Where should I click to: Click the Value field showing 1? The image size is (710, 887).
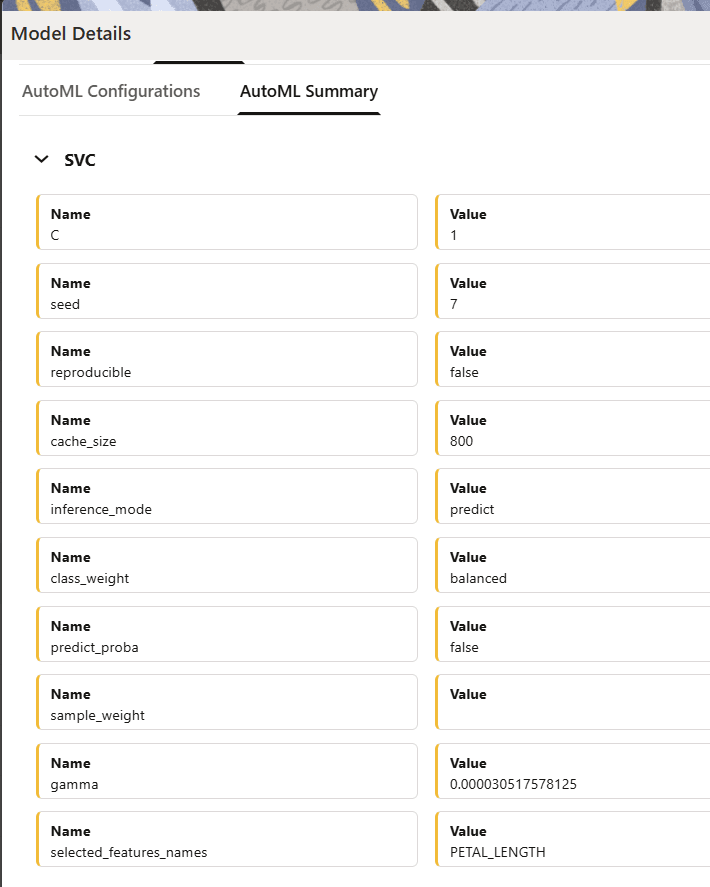coord(570,223)
